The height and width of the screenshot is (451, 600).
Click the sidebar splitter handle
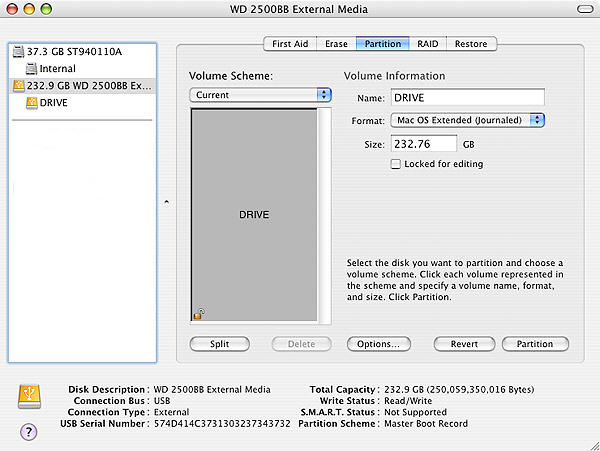[166, 202]
